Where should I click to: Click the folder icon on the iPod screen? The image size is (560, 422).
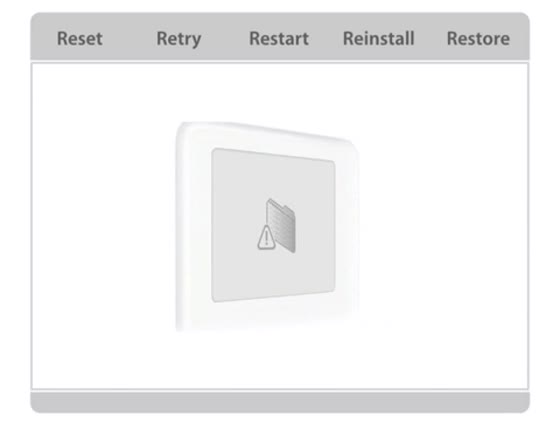tap(281, 225)
